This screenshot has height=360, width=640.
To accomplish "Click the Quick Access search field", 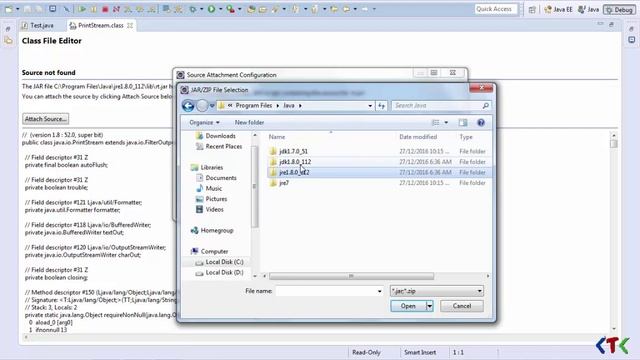I will [496, 9].
